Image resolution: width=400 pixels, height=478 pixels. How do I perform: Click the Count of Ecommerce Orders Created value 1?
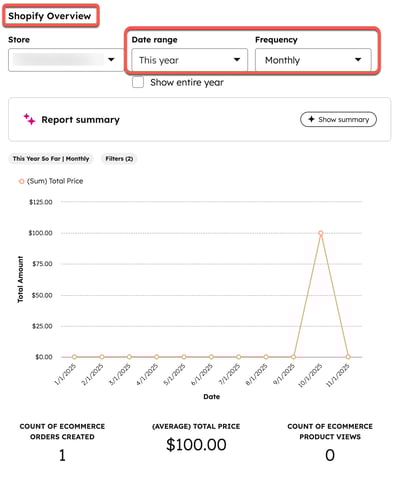(x=62, y=455)
